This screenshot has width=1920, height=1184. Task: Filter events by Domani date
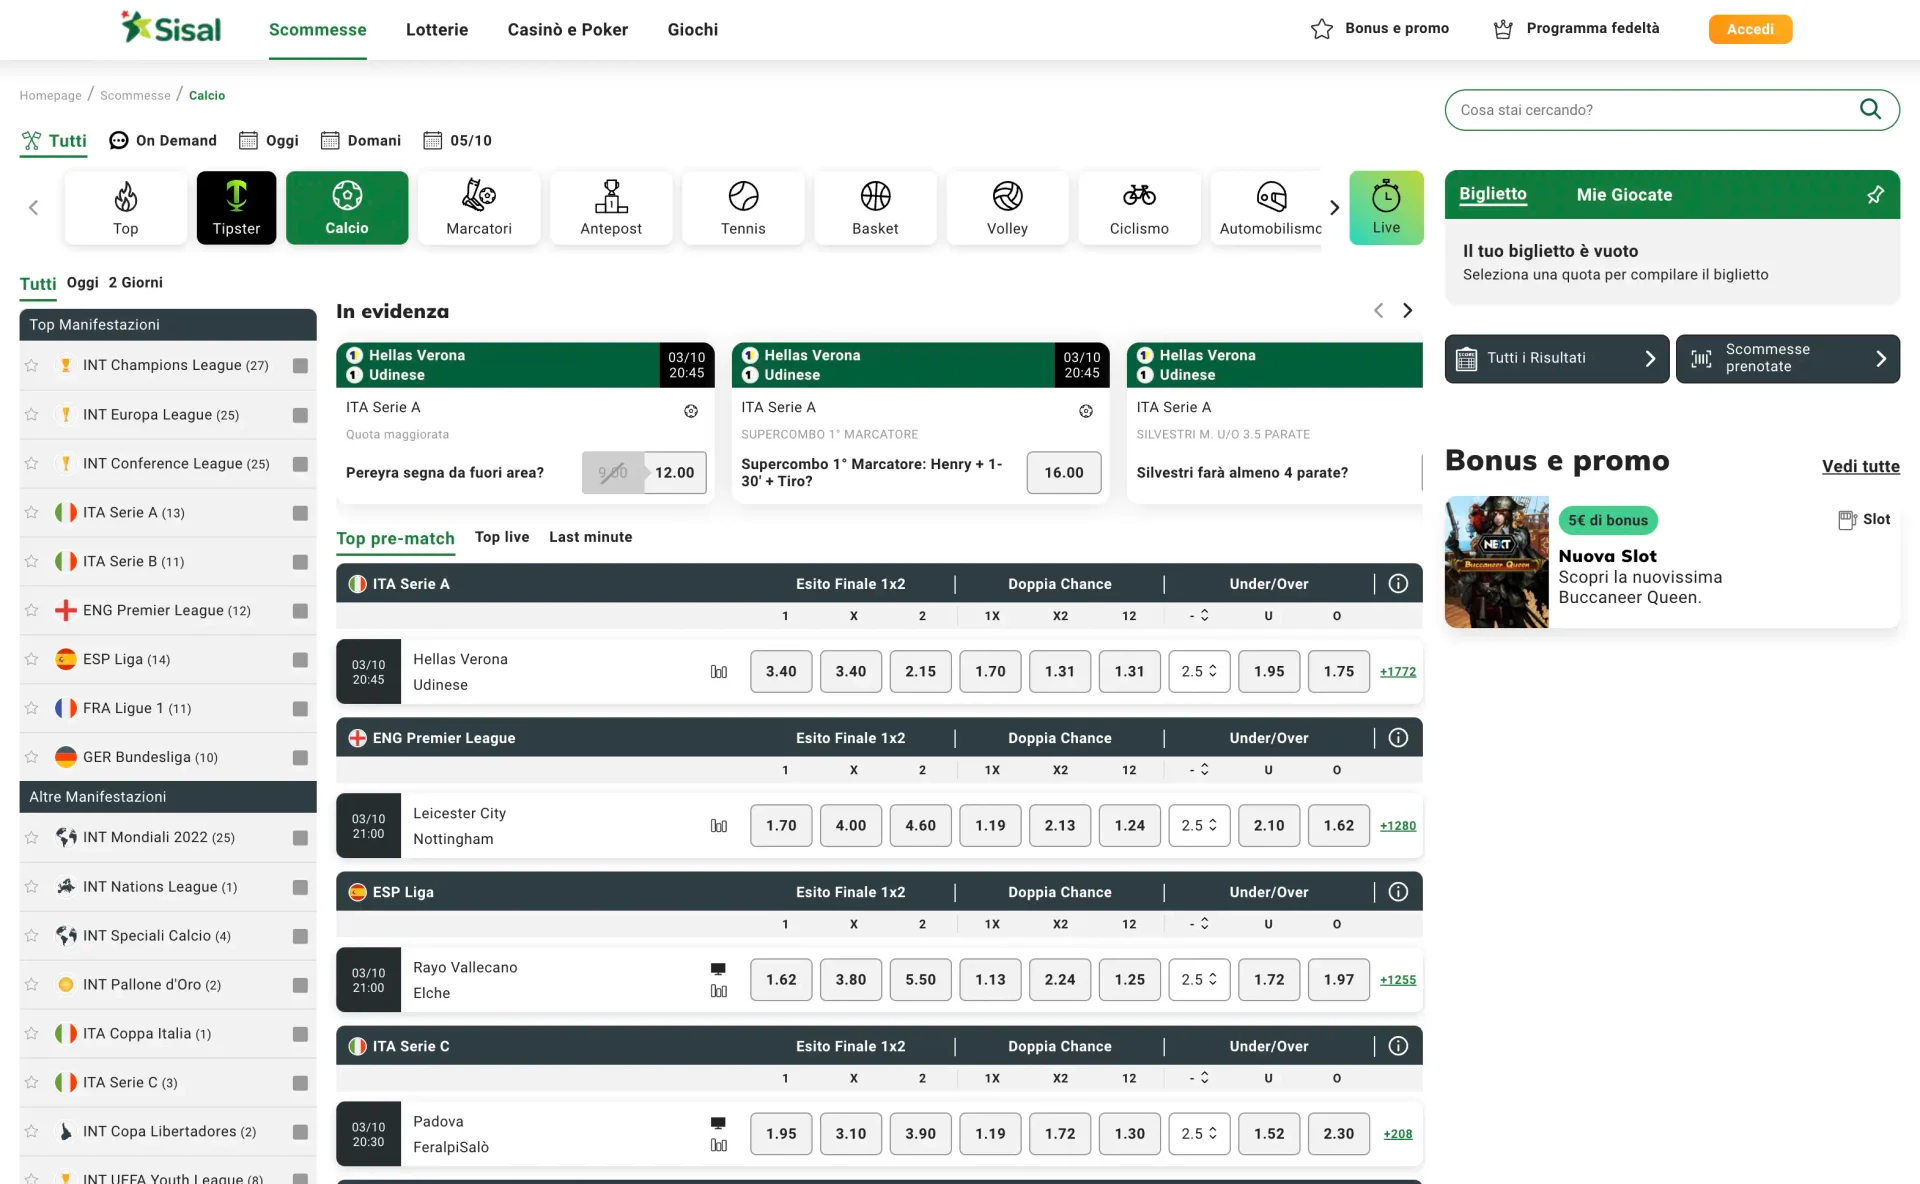tap(361, 140)
